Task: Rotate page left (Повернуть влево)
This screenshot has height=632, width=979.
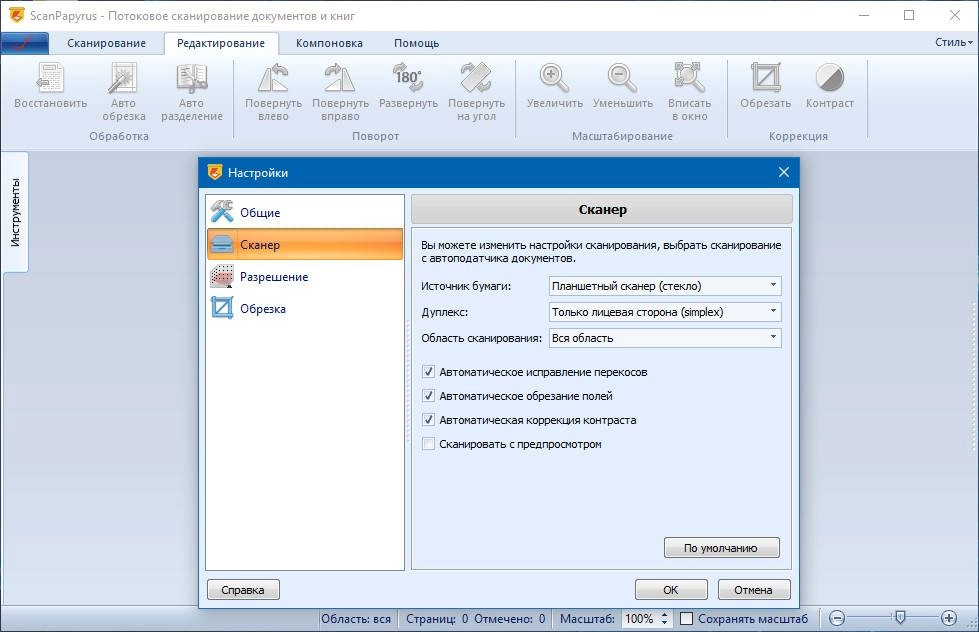Action: [x=273, y=92]
